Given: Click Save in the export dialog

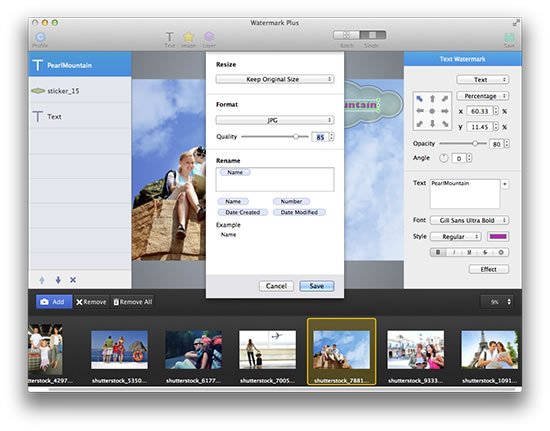Looking at the screenshot, I should 317,286.
